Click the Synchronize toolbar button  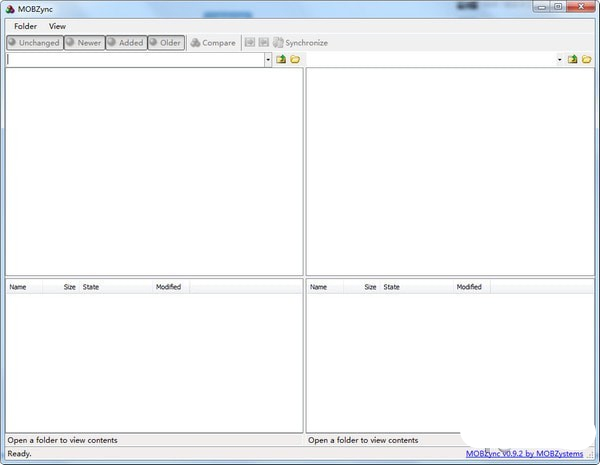300,43
